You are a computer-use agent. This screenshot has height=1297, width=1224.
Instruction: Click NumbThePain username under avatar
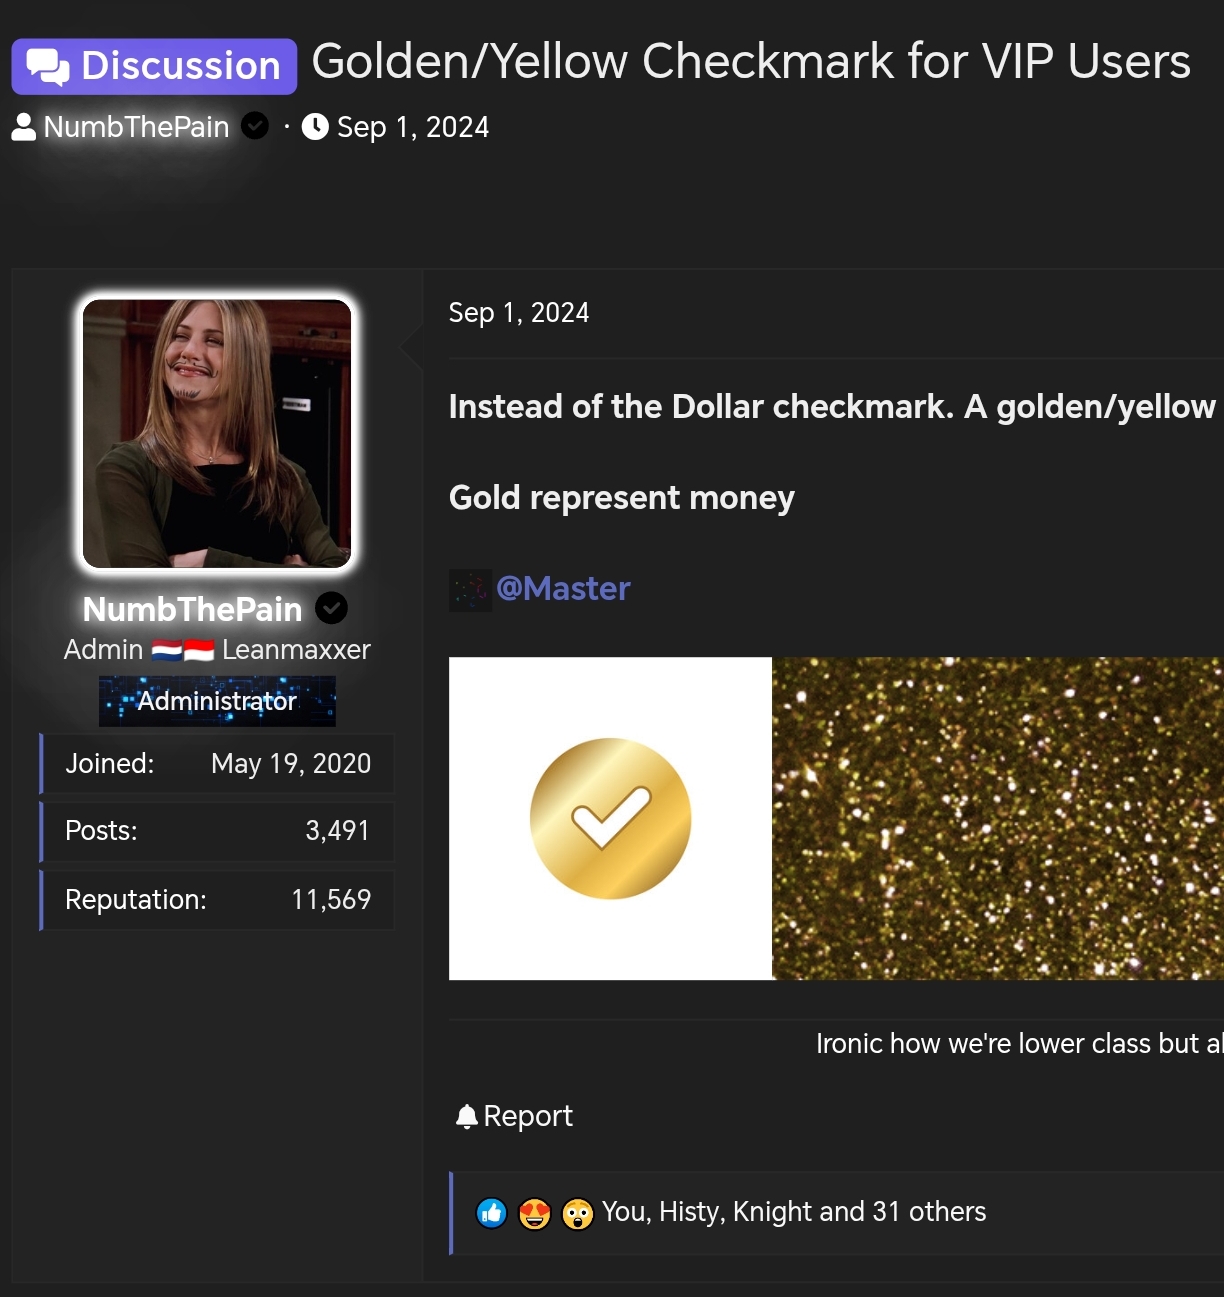coord(192,609)
